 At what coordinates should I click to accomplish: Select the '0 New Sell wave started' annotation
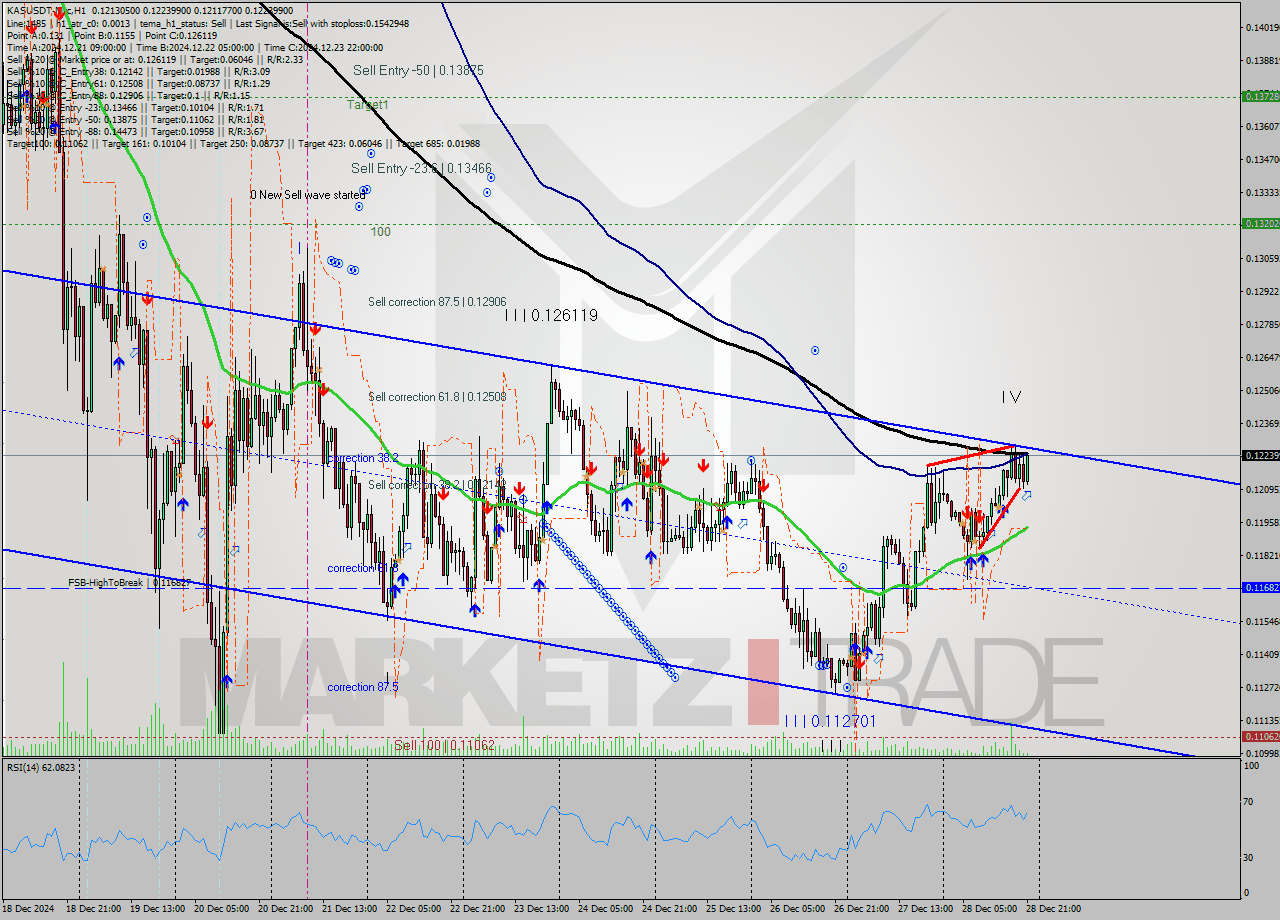307,195
